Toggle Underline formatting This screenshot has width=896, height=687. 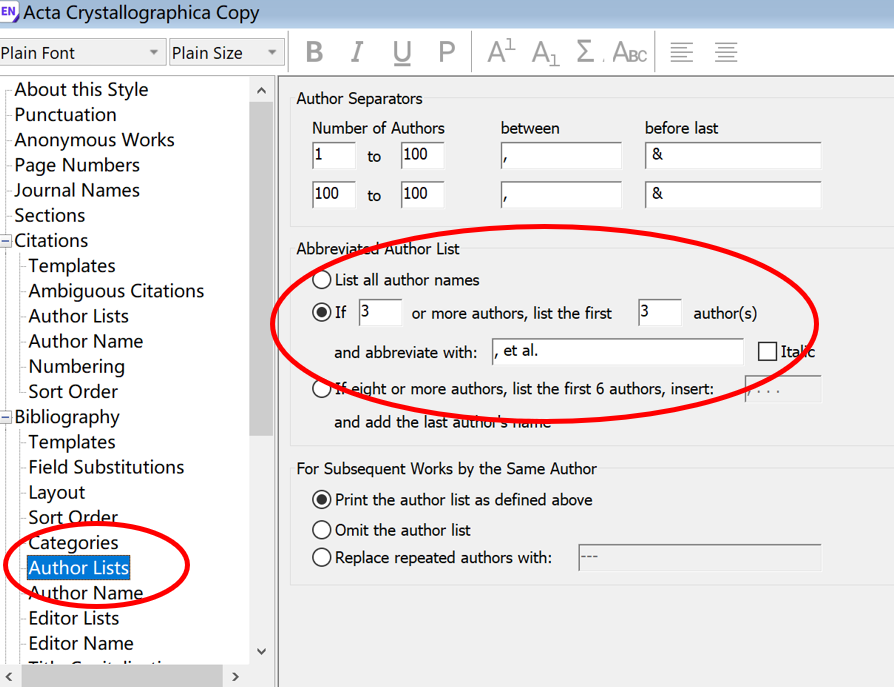pos(402,53)
